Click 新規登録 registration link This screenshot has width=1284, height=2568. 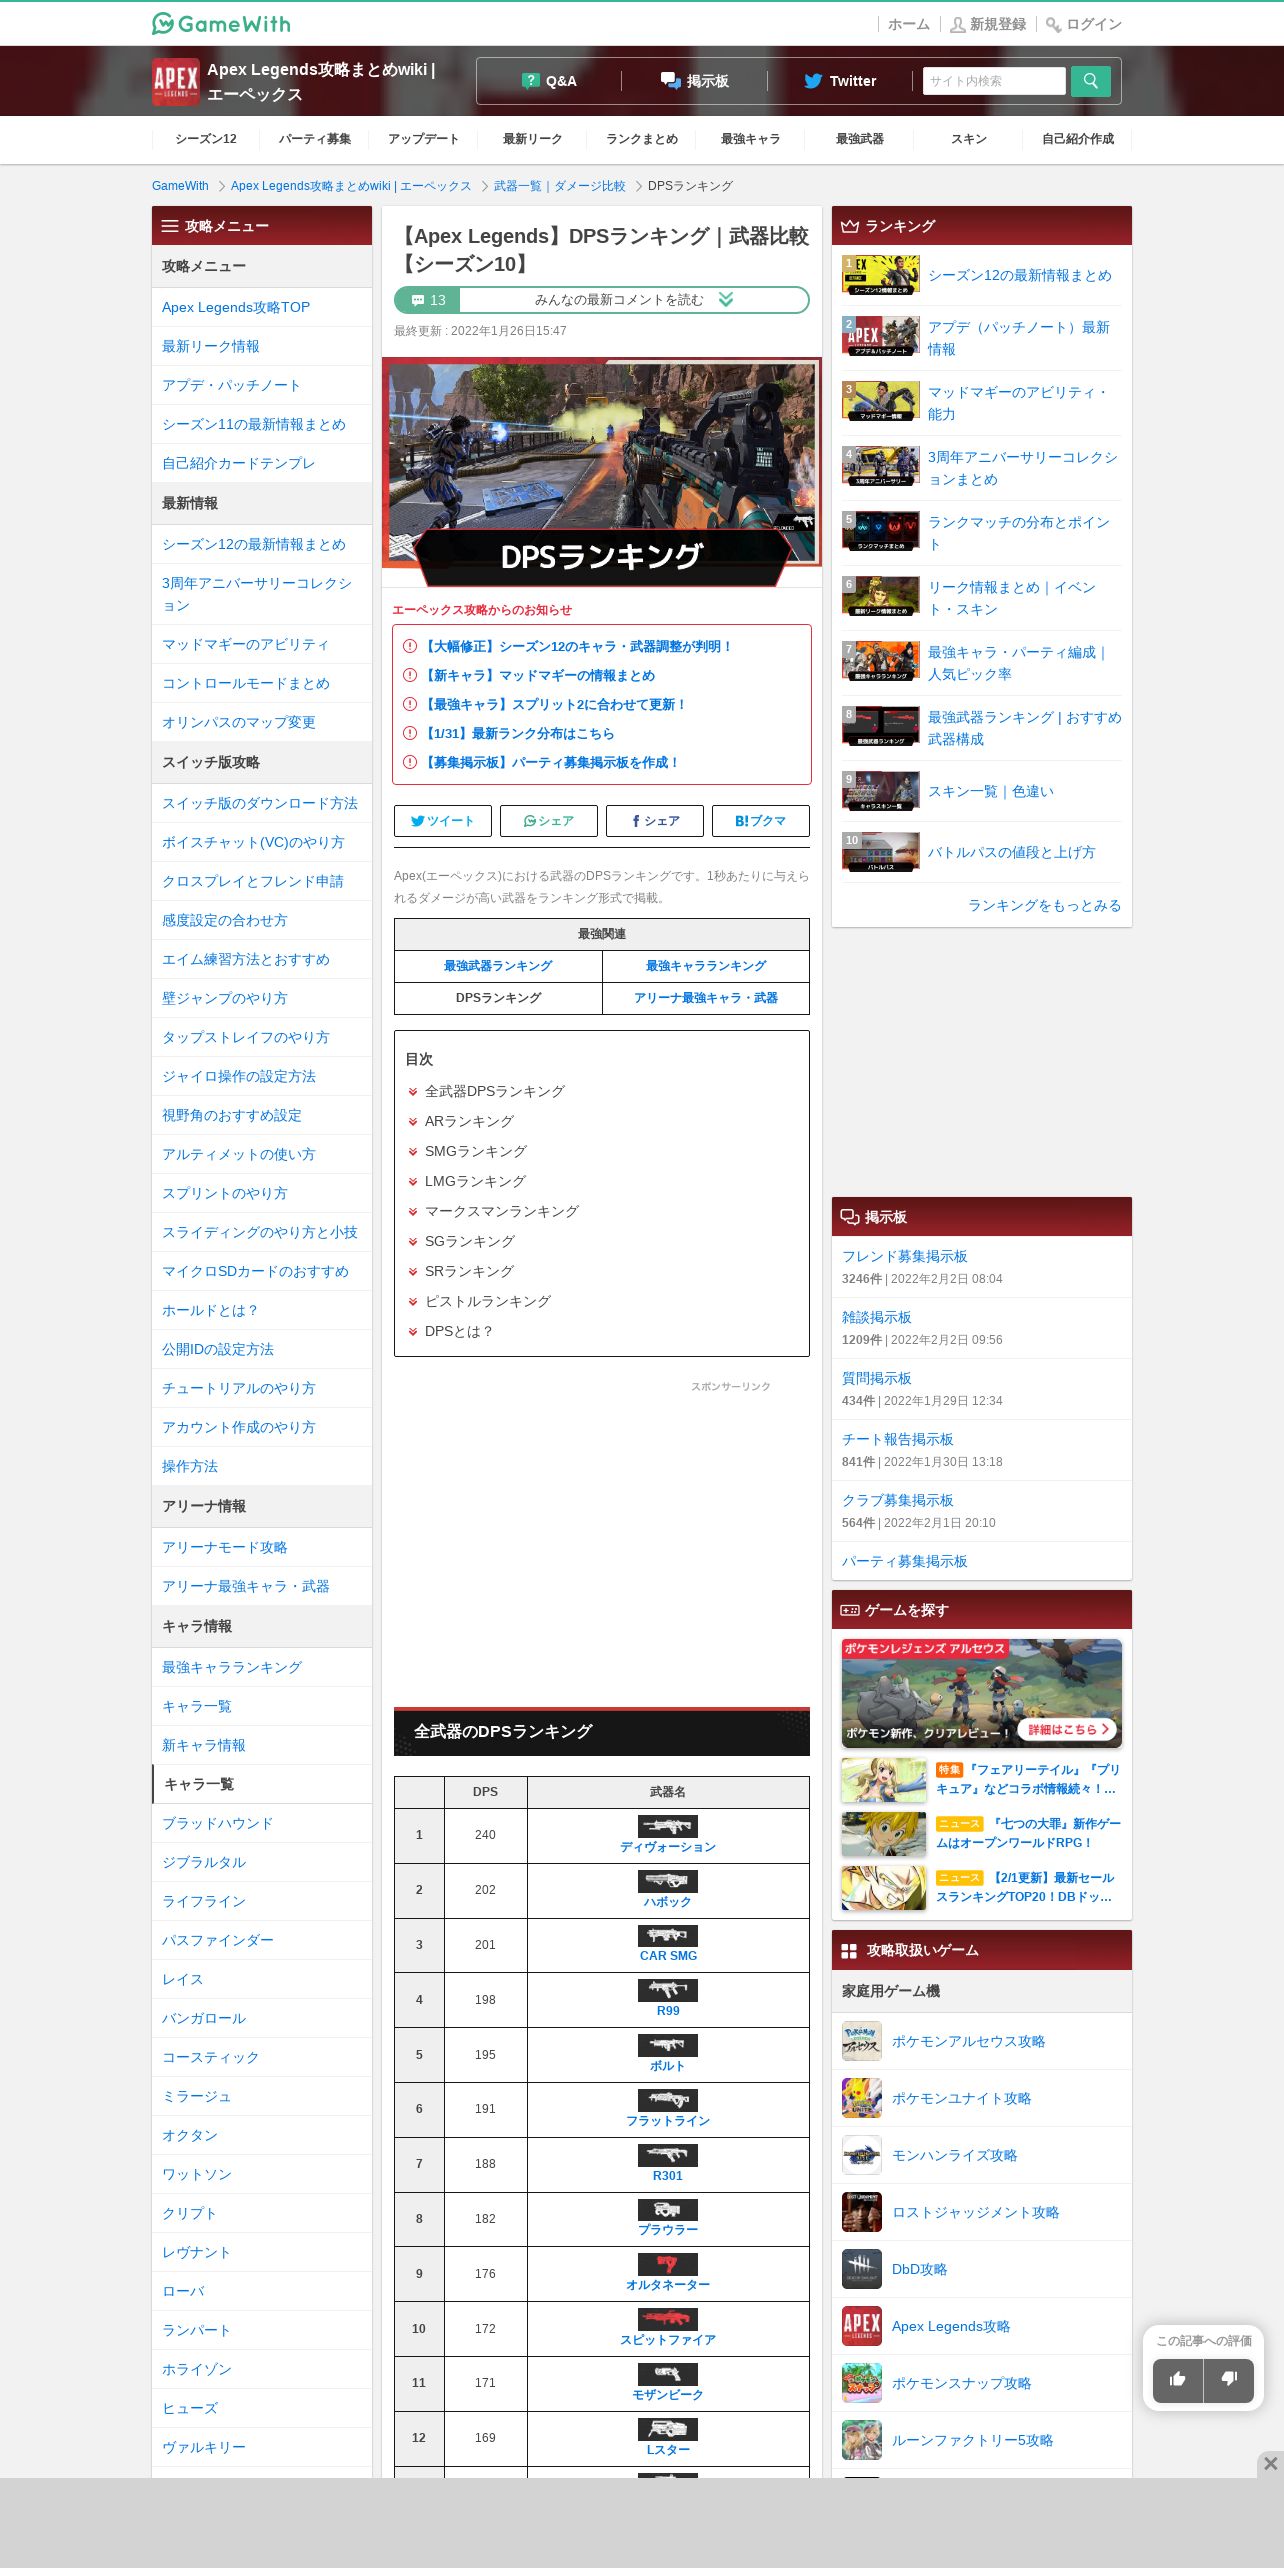(988, 24)
